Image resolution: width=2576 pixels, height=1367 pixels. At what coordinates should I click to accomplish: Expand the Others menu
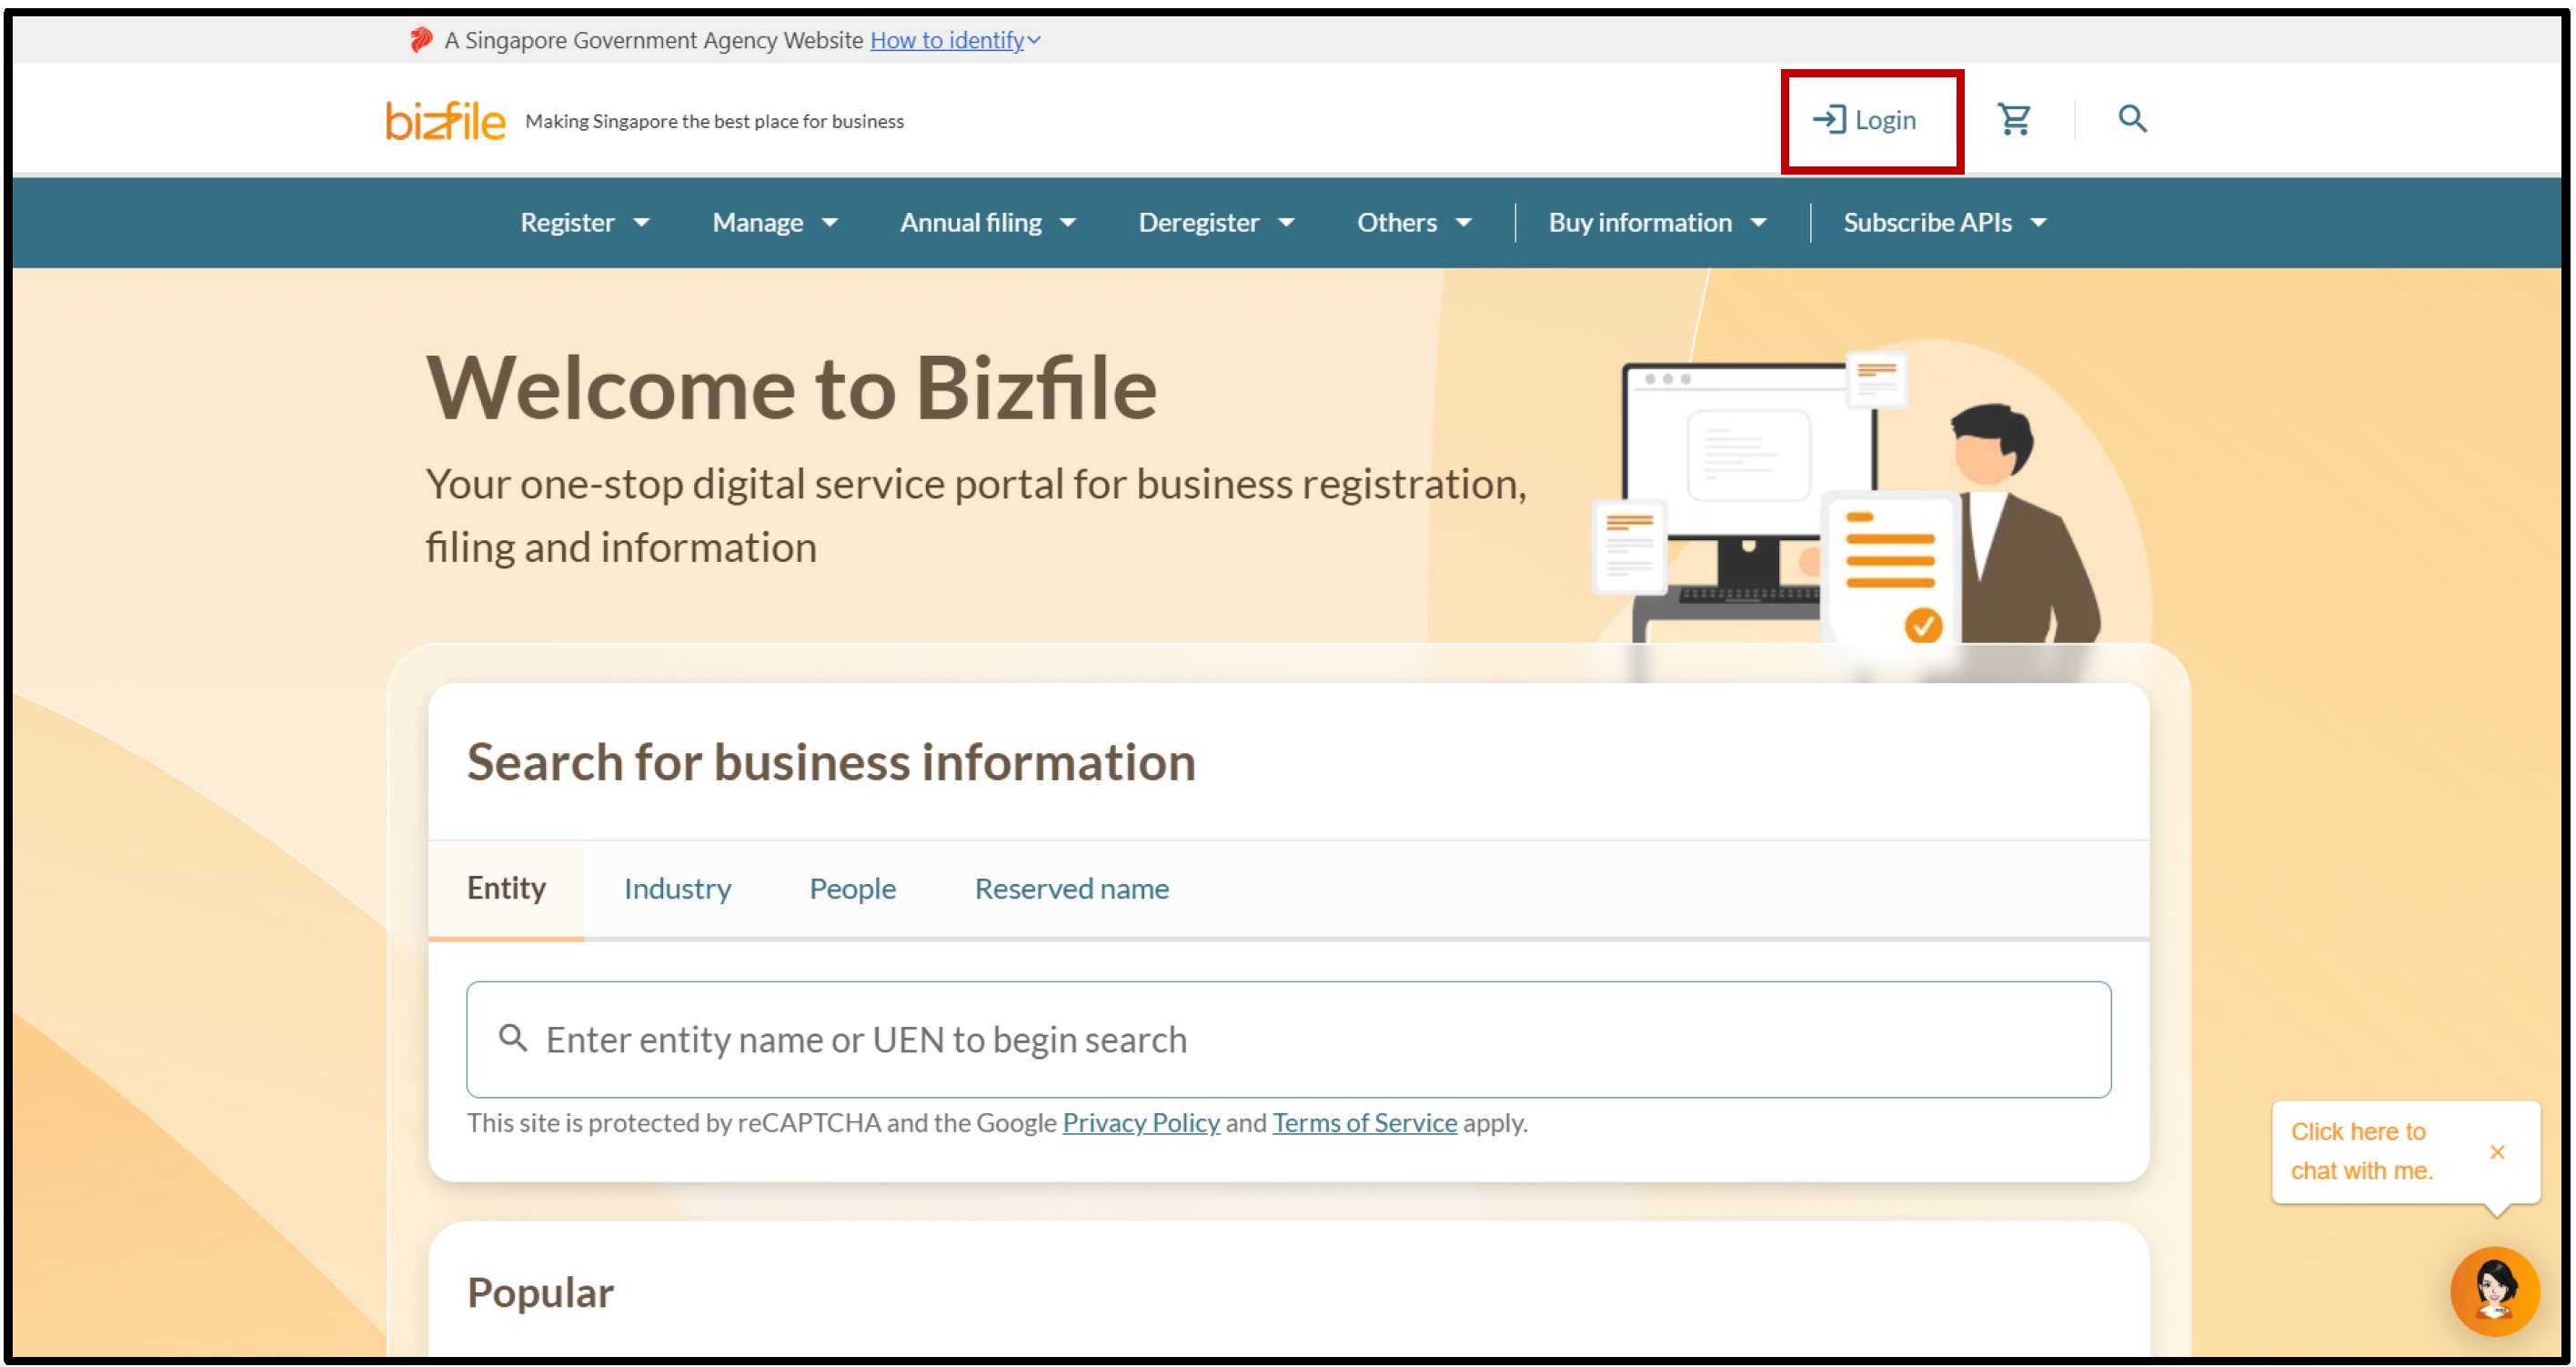(1413, 222)
